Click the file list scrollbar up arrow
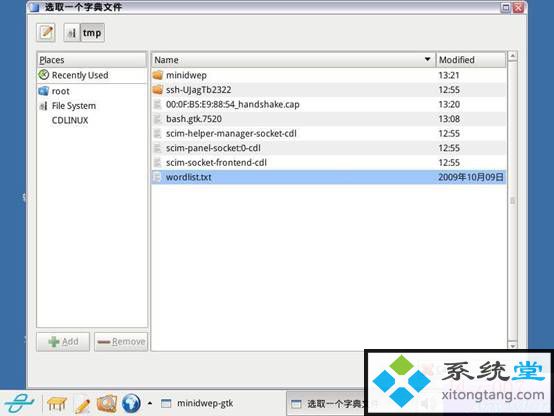The width and height of the screenshot is (554, 416). (512, 56)
